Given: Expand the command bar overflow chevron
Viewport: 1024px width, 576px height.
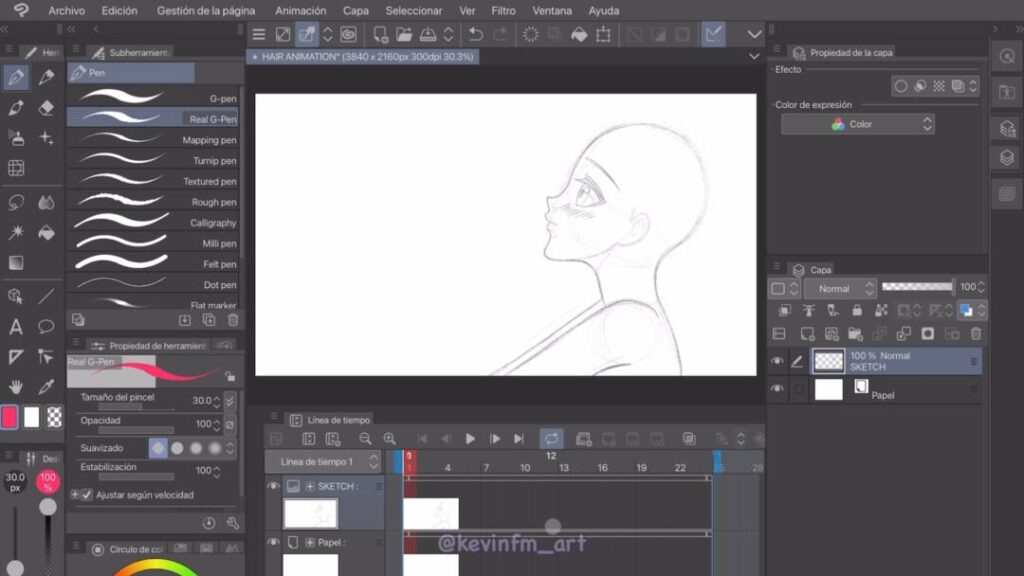Looking at the screenshot, I should click(x=754, y=34).
